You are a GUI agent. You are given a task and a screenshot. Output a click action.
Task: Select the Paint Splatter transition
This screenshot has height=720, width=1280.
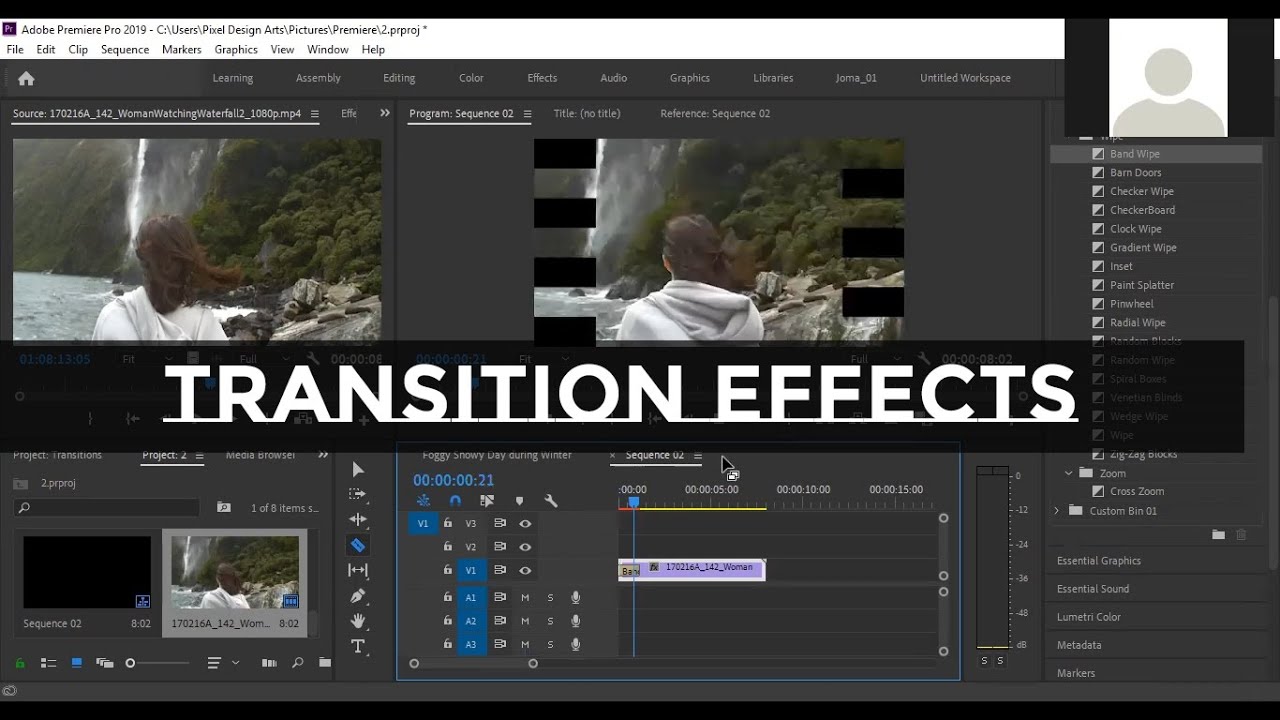pyautogui.click(x=1142, y=285)
